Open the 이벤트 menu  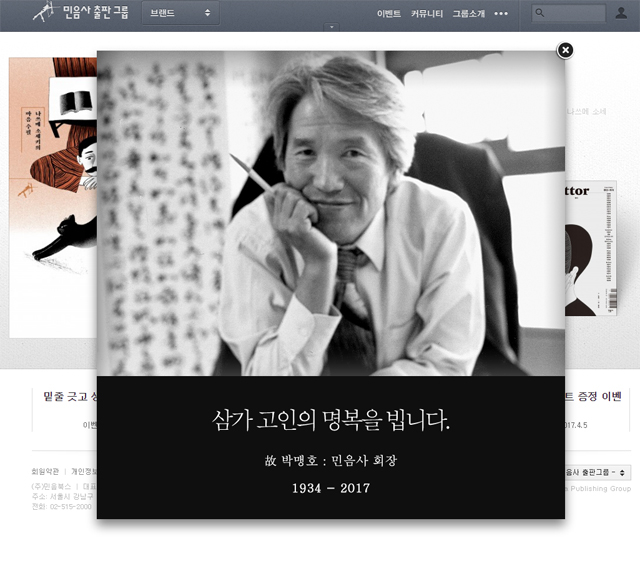(389, 14)
